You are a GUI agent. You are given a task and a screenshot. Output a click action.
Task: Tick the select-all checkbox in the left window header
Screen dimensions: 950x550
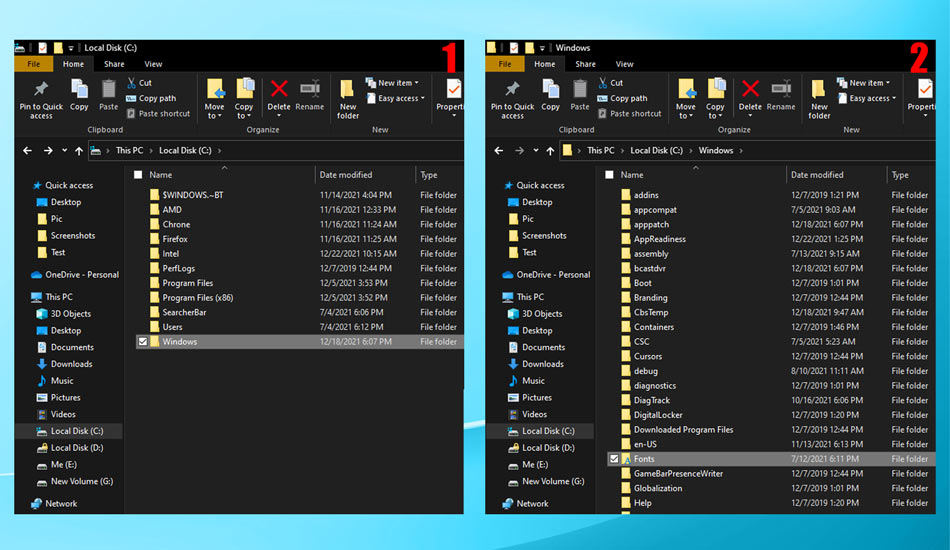tap(137, 175)
